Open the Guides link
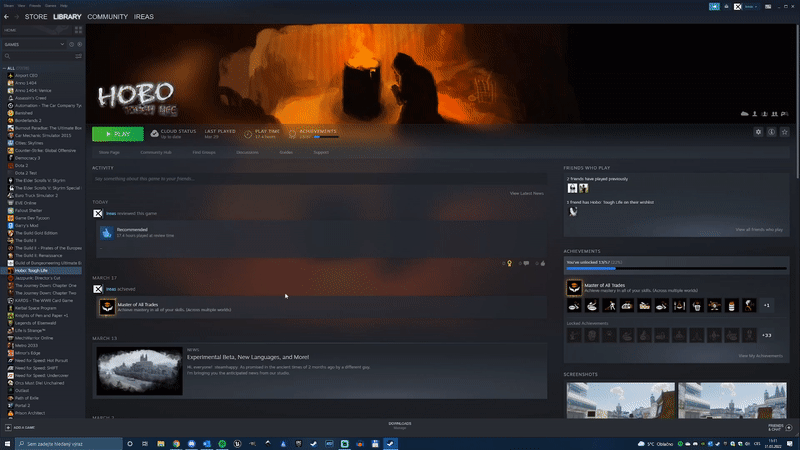 coord(286,153)
